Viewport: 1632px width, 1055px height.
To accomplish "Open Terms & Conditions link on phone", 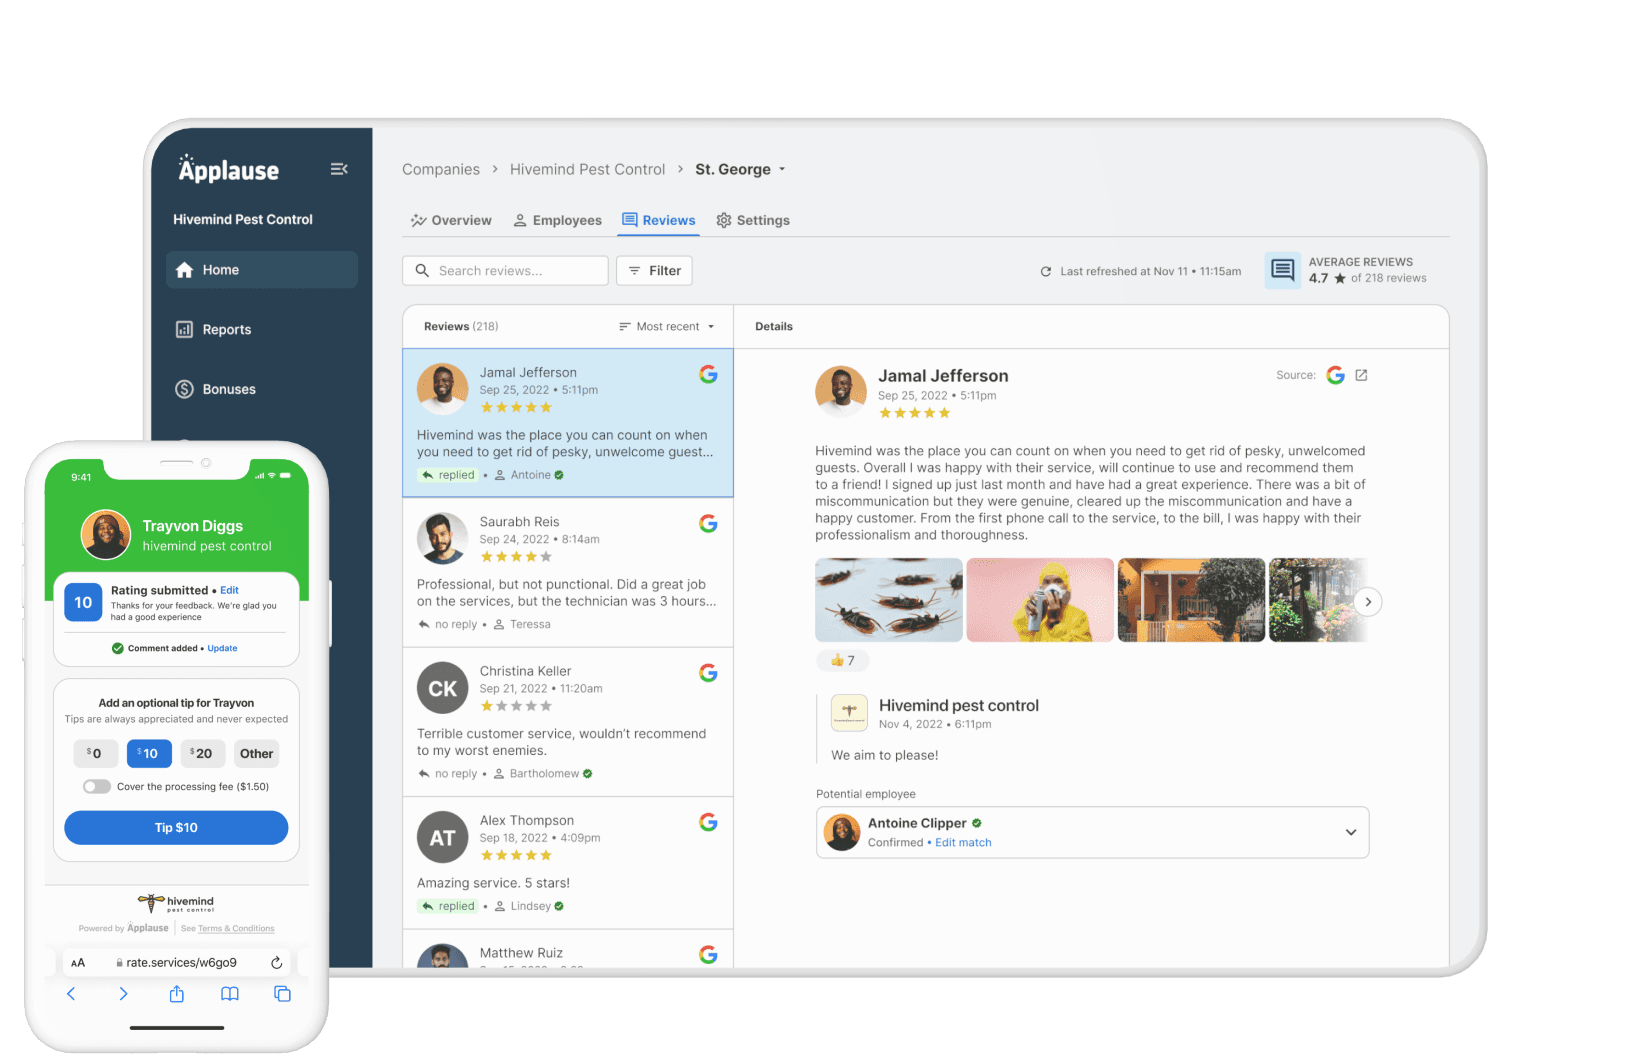I will point(236,929).
